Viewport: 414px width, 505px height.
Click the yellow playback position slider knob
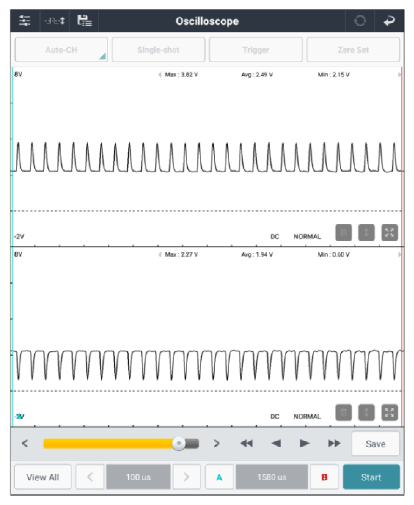click(x=179, y=443)
